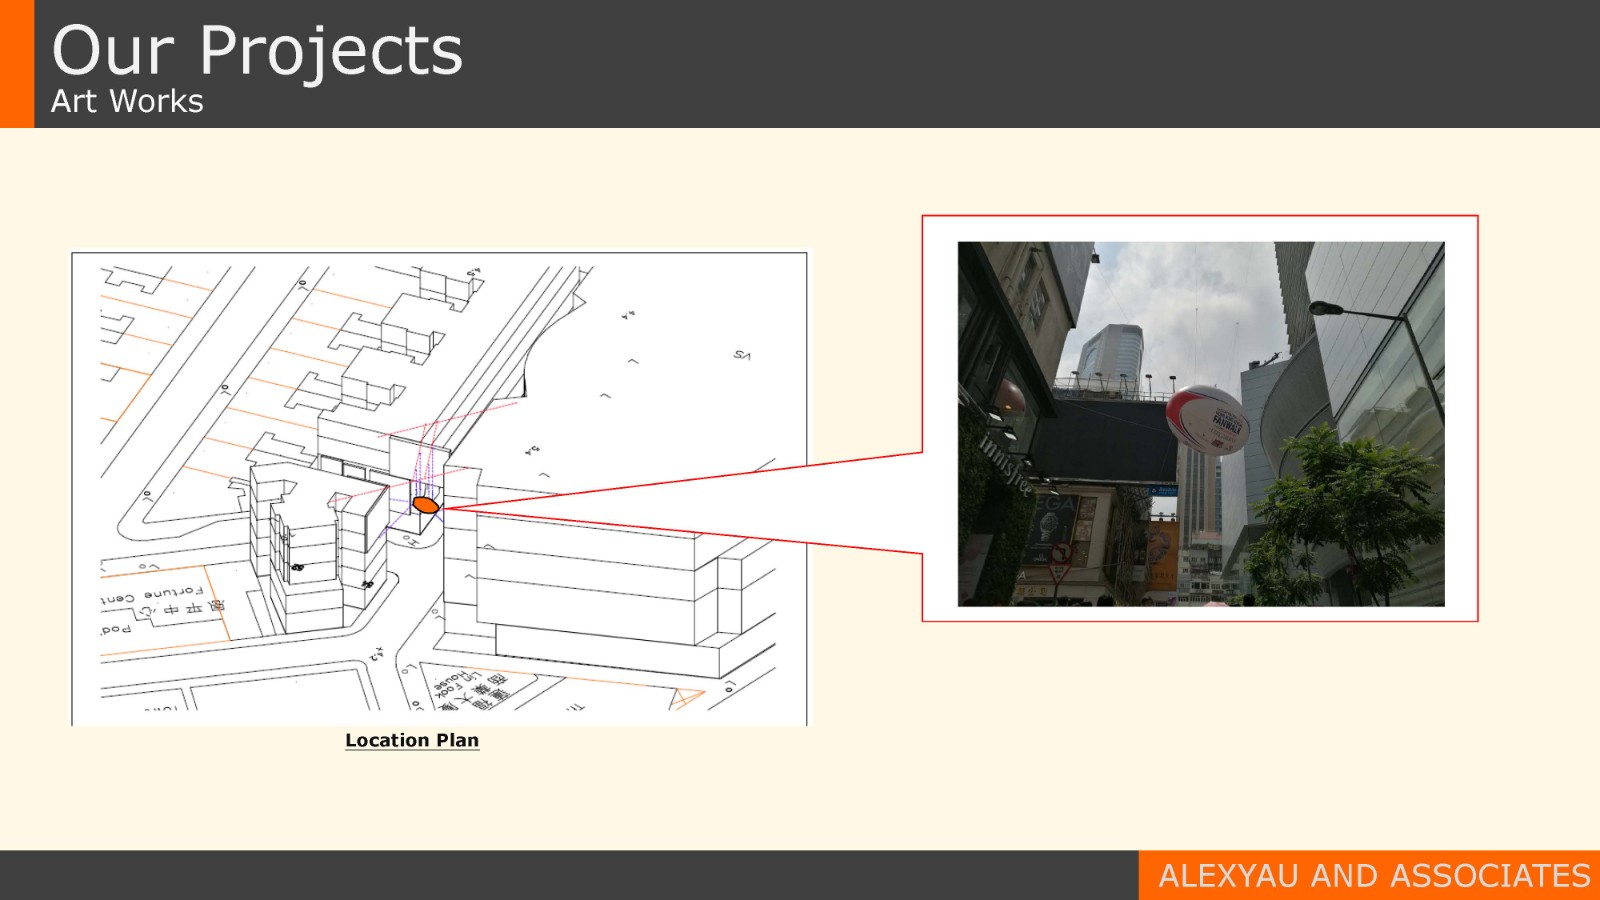Image resolution: width=1600 pixels, height=900 pixels.
Task: Click the dark footbridge spanning the street photo
Action: pyautogui.click(x=1110, y=442)
